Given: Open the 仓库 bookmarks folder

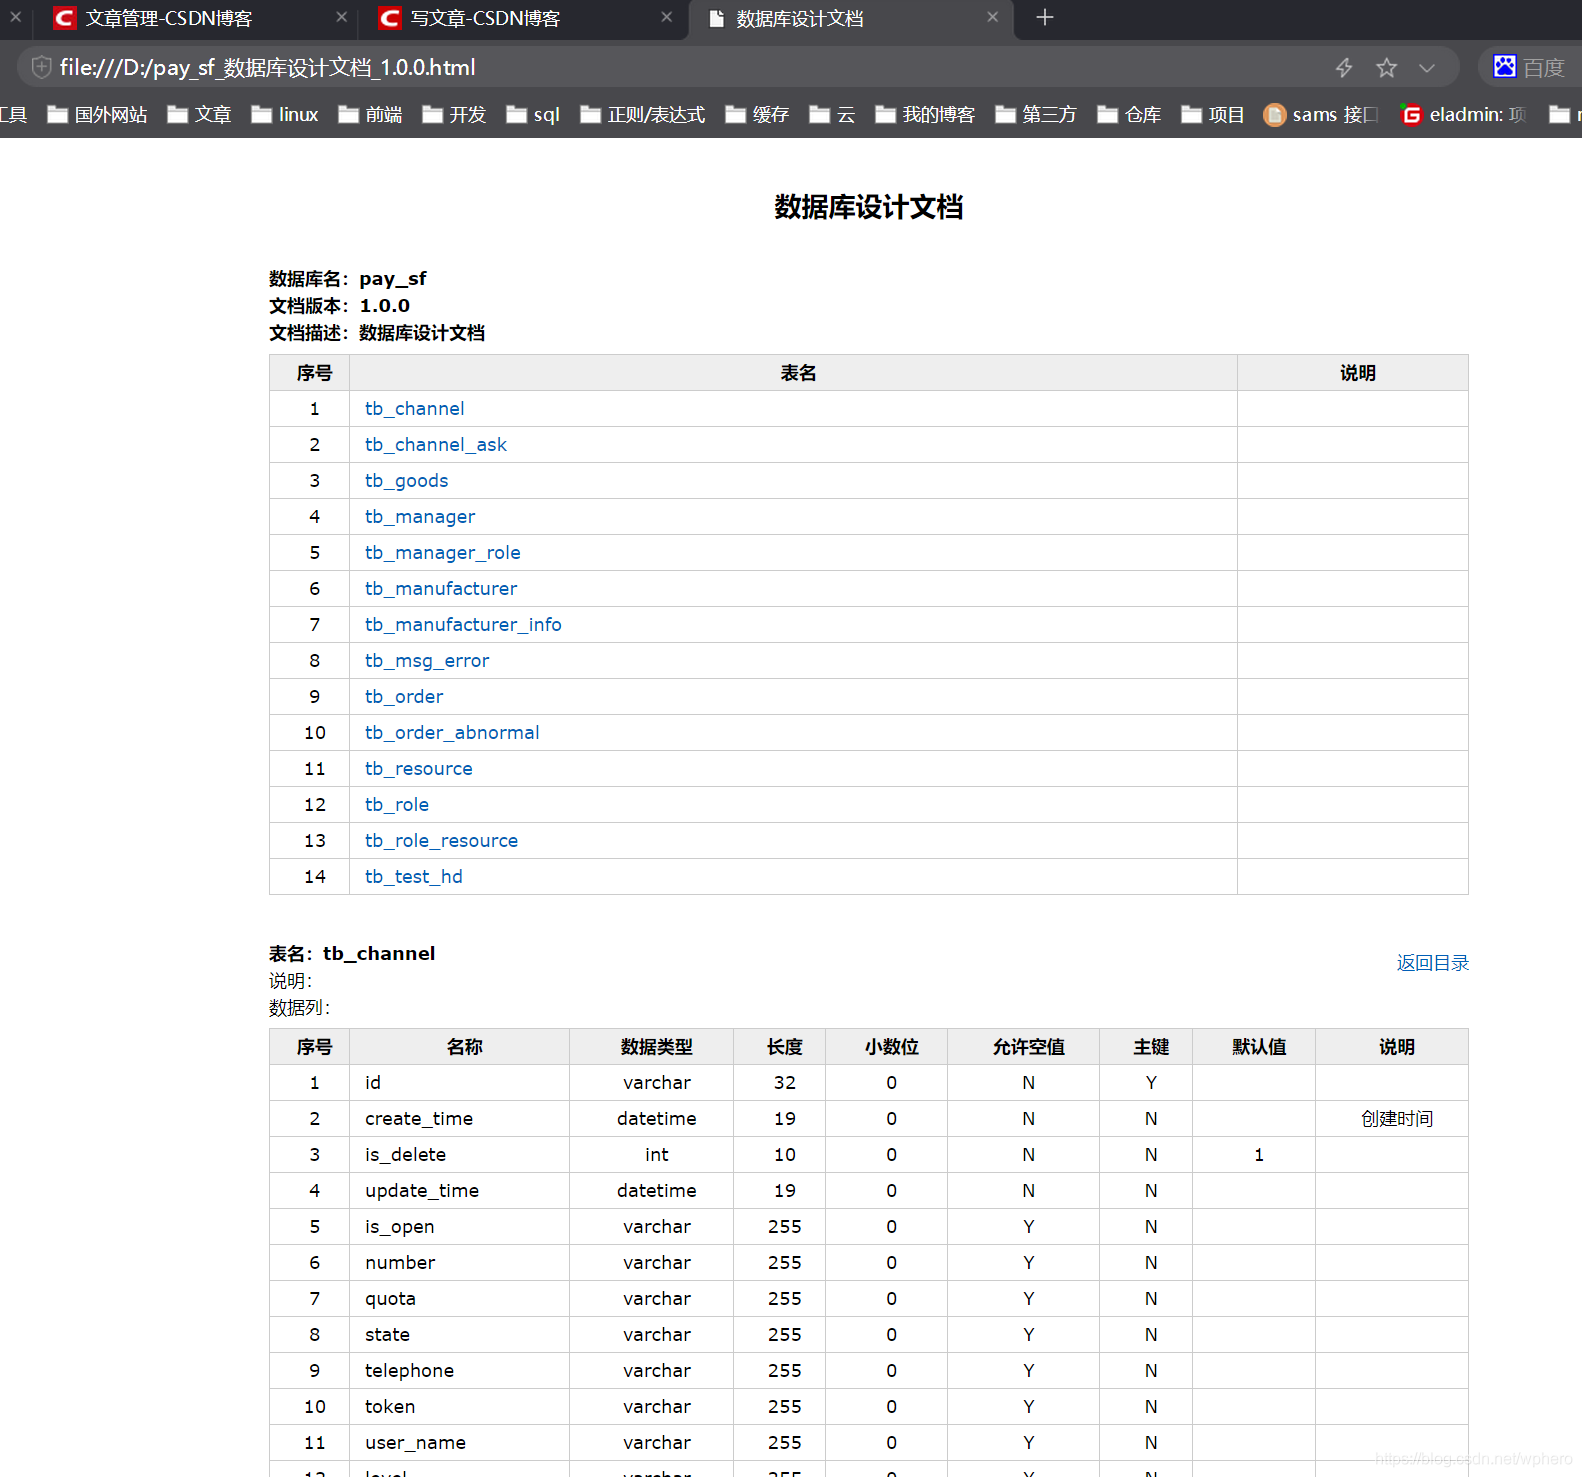Looking at the screenshot, I should [1129, 115].
